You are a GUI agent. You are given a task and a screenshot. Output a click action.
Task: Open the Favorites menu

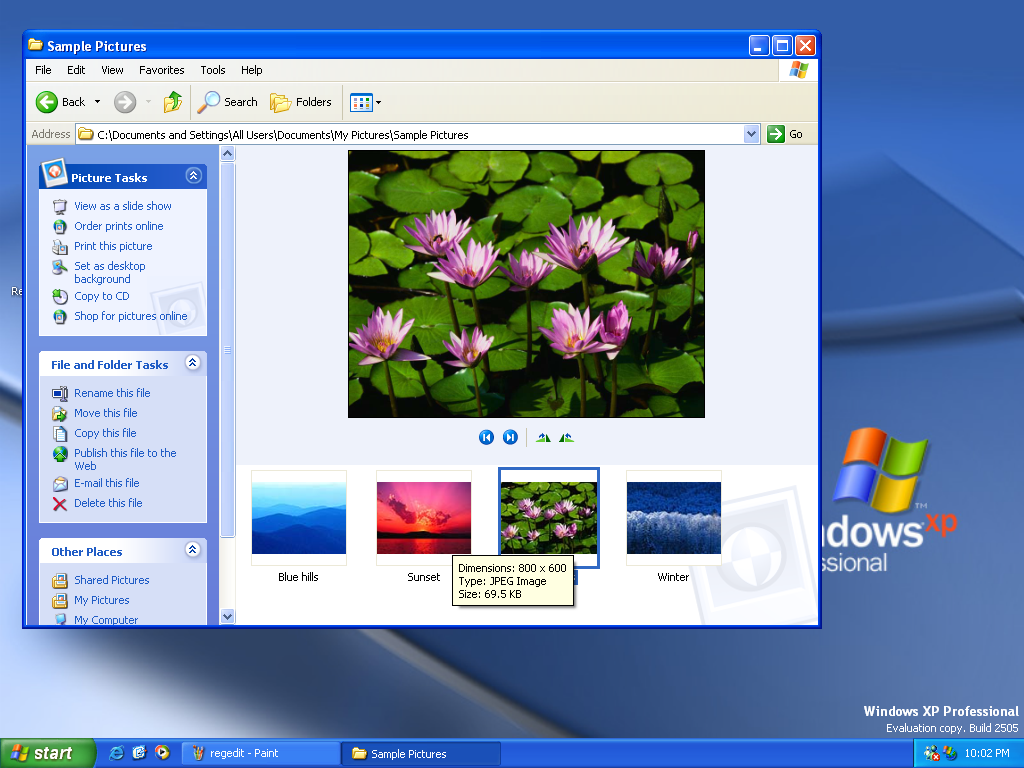click(x=161, y=70)
